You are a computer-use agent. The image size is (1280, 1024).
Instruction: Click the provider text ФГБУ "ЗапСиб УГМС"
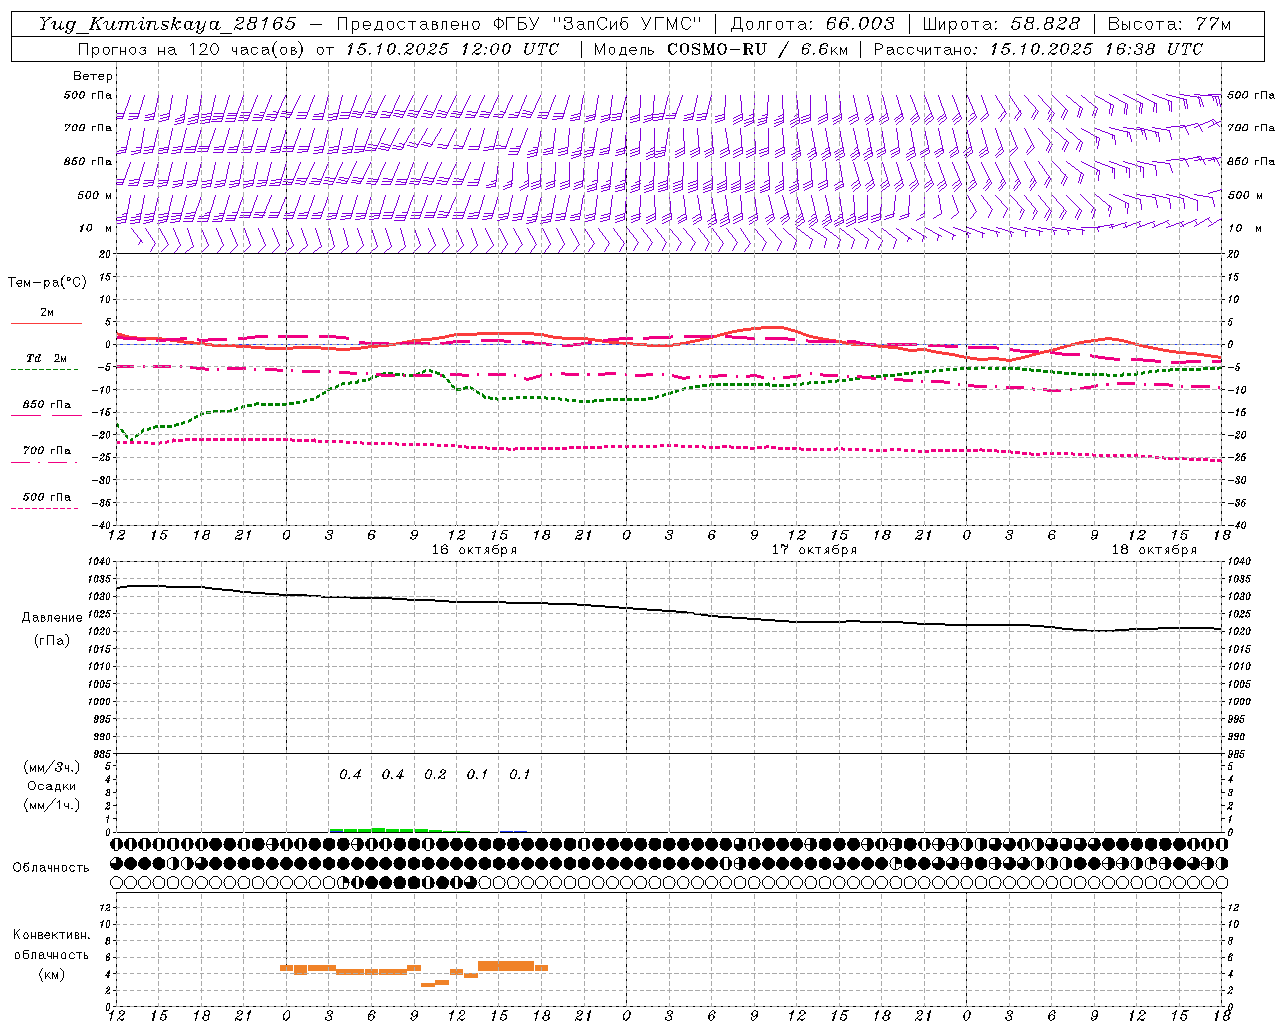(x=599, y=24)
